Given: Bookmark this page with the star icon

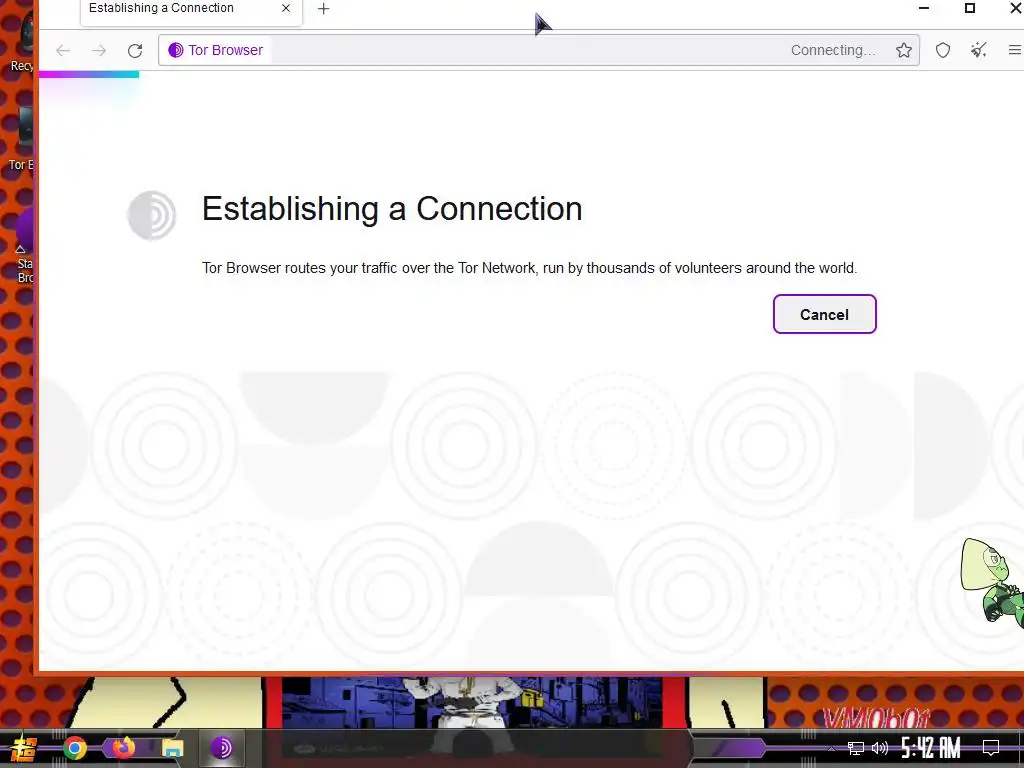Looking at the screenshot, I should [904, 50].
